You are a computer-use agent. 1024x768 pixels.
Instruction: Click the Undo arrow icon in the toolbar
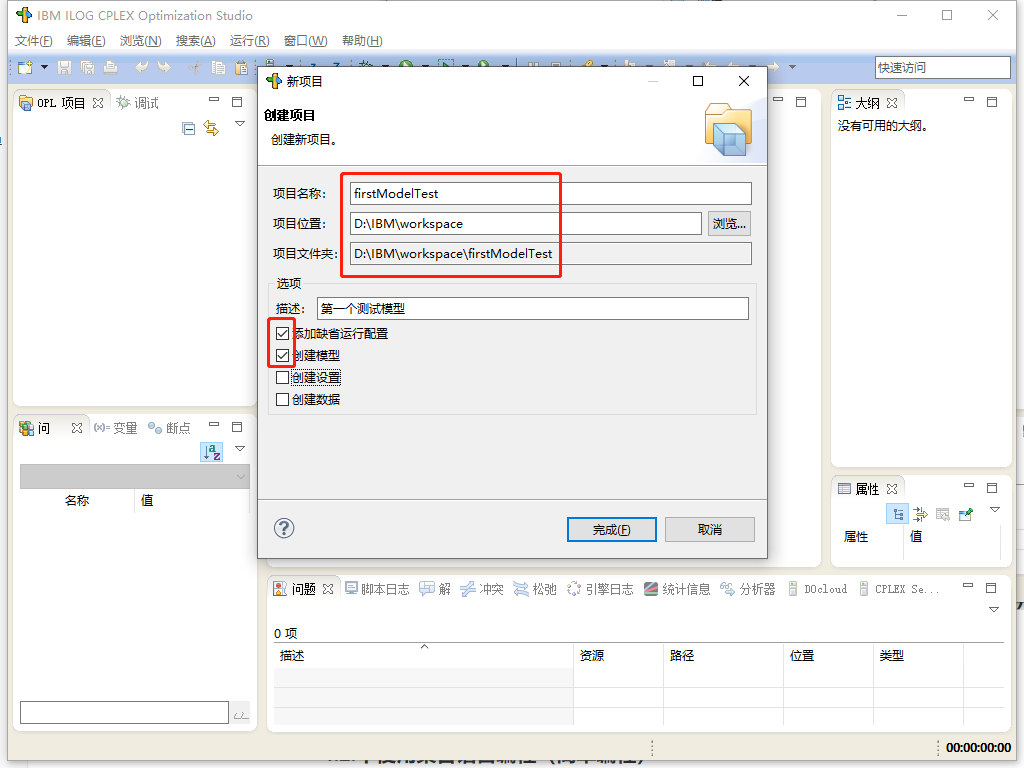pyautogui.click(x=140, y=67)
